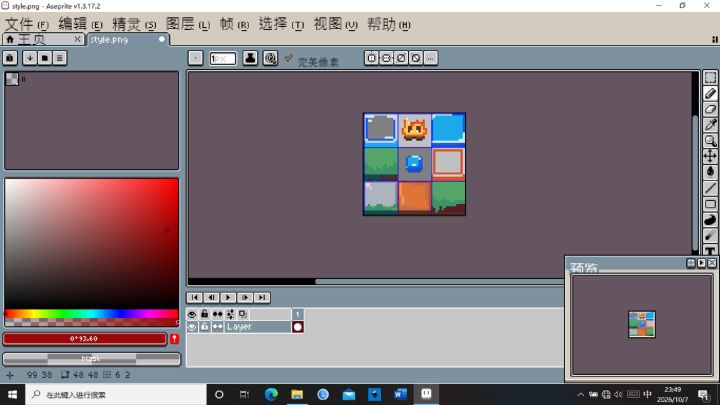
Task: Select the cel in frame 1
Action: pos(298,327)
